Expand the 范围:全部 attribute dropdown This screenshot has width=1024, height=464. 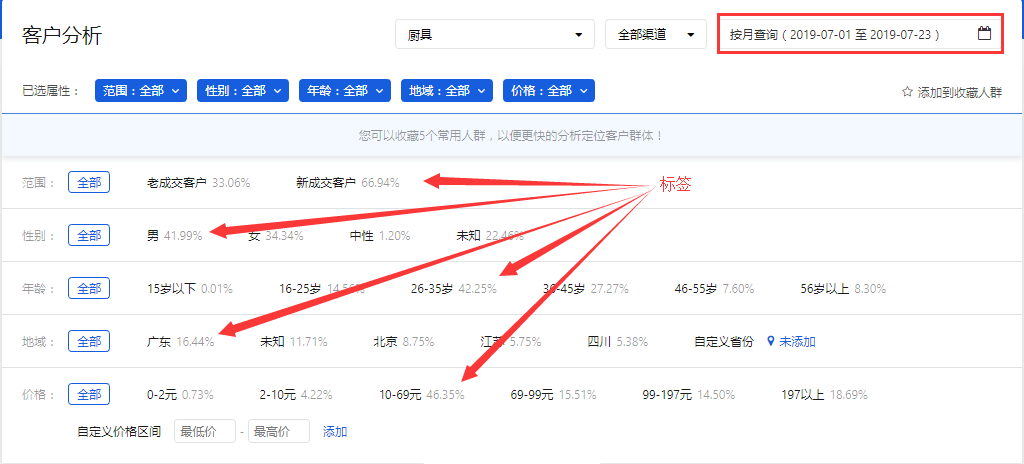141,91
